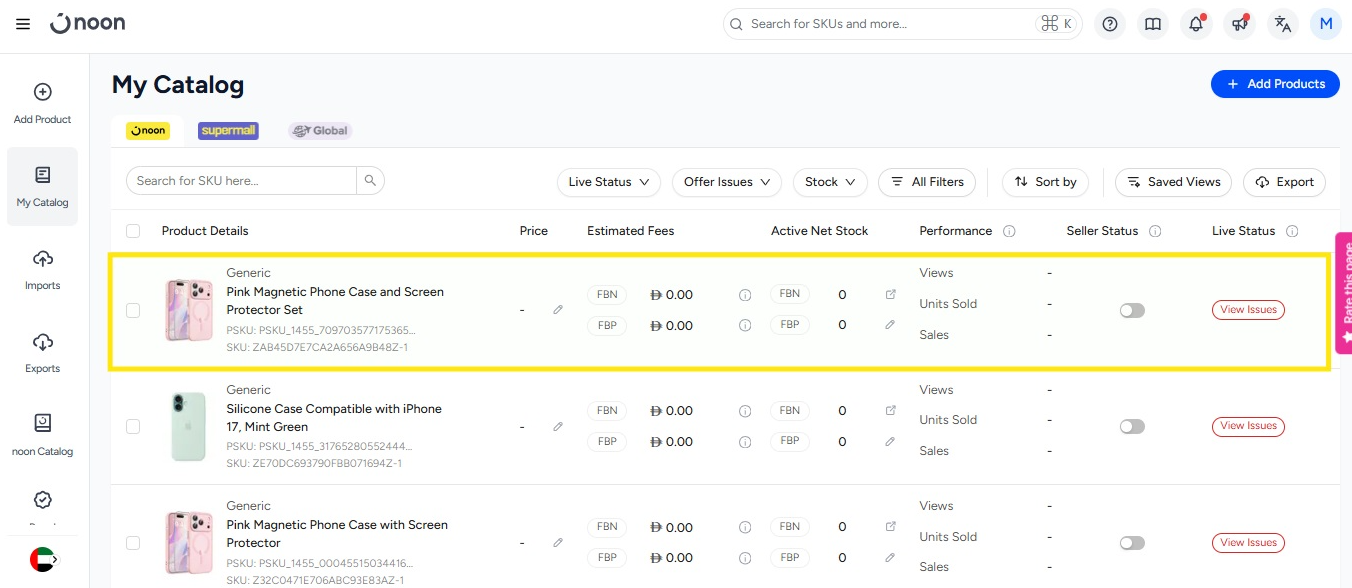Open the Offer Issues dropdown
The width and height of the screenshot is (1352, 588).
click(726, 182)
